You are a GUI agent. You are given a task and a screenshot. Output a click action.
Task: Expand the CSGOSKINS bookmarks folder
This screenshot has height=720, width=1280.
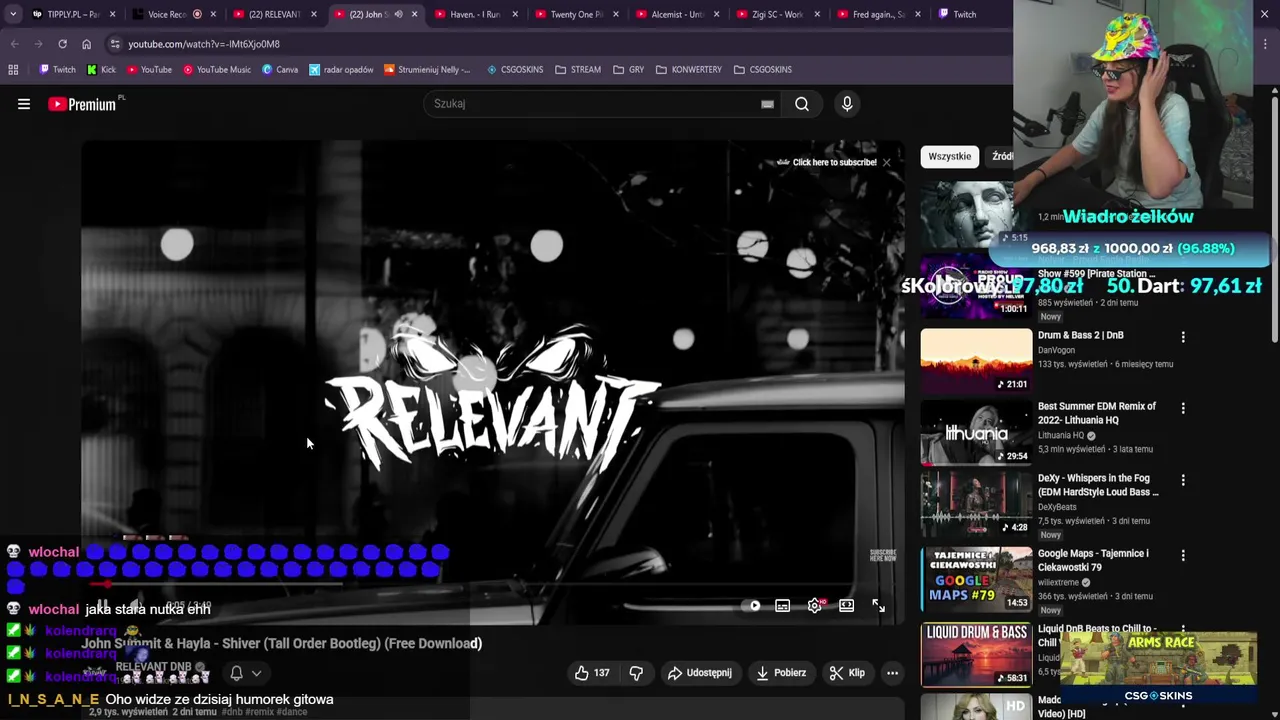coord(762,70)
